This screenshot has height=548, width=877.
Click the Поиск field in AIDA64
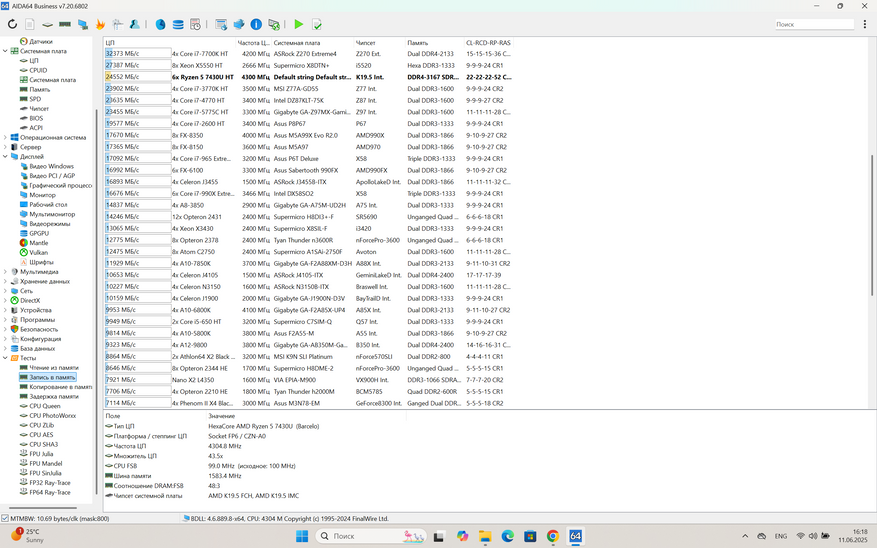tap(814, 24)
